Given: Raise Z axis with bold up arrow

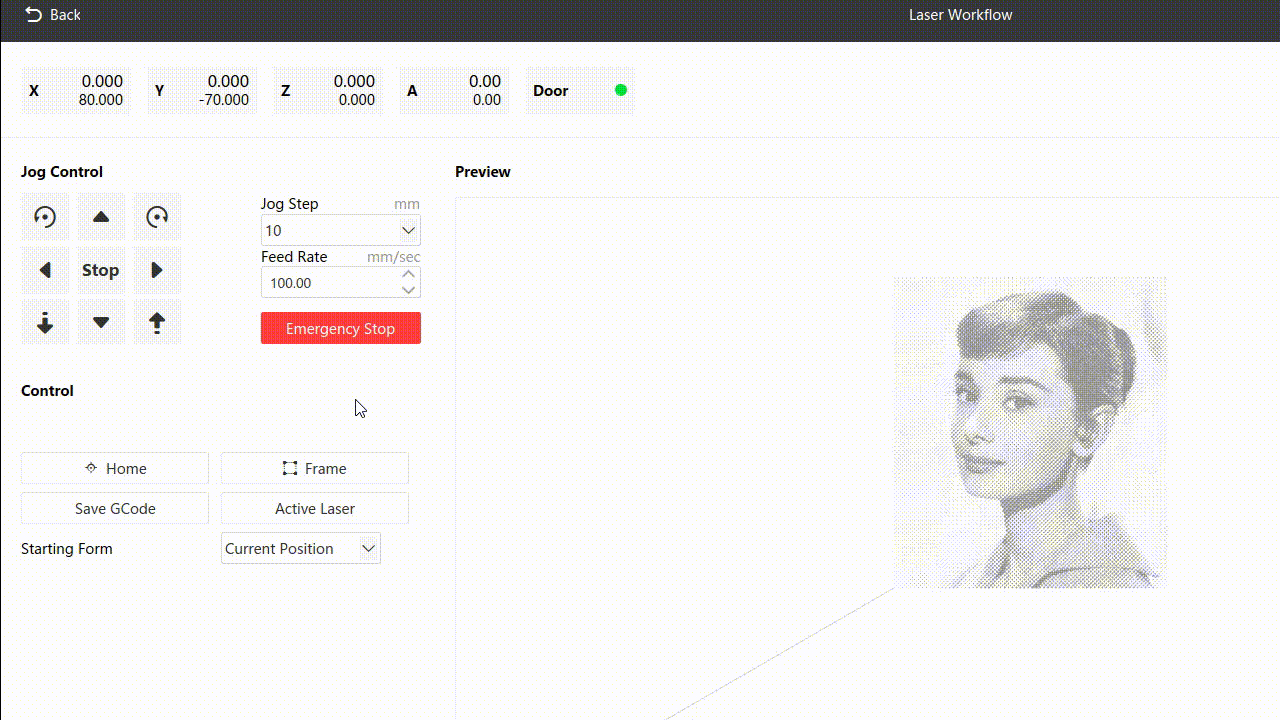Looking at the screenshot, I should tap(157, 323).
